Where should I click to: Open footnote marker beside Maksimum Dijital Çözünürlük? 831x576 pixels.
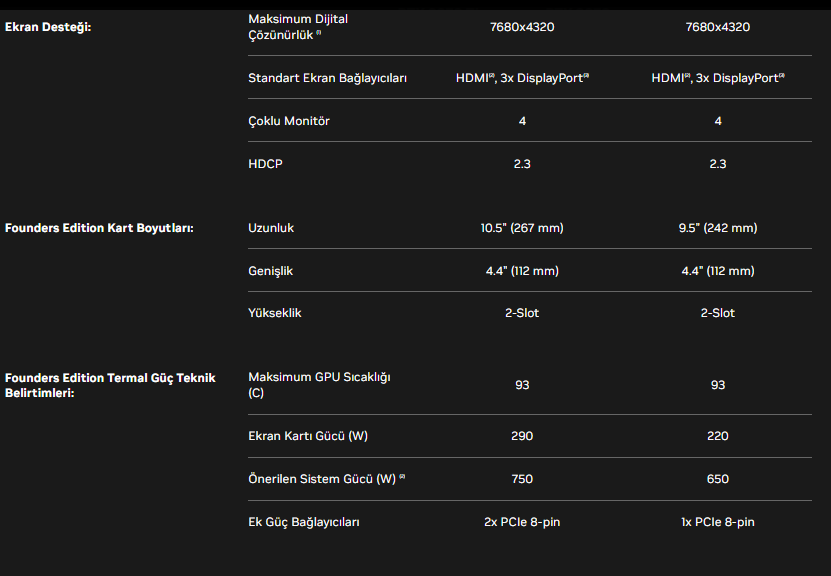(x=319, y=34)
